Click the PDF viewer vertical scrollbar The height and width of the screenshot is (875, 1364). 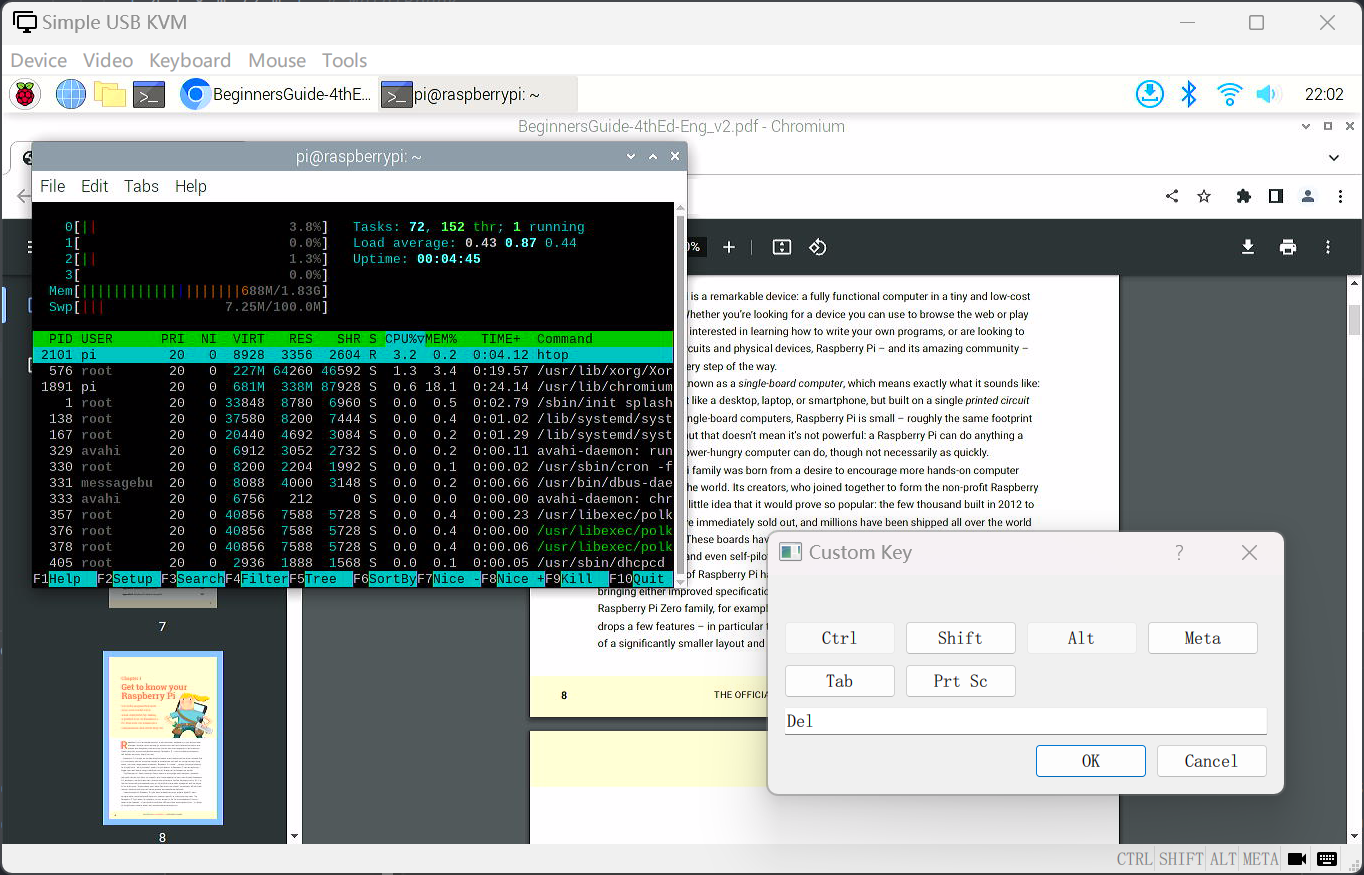pos(1354,320)
